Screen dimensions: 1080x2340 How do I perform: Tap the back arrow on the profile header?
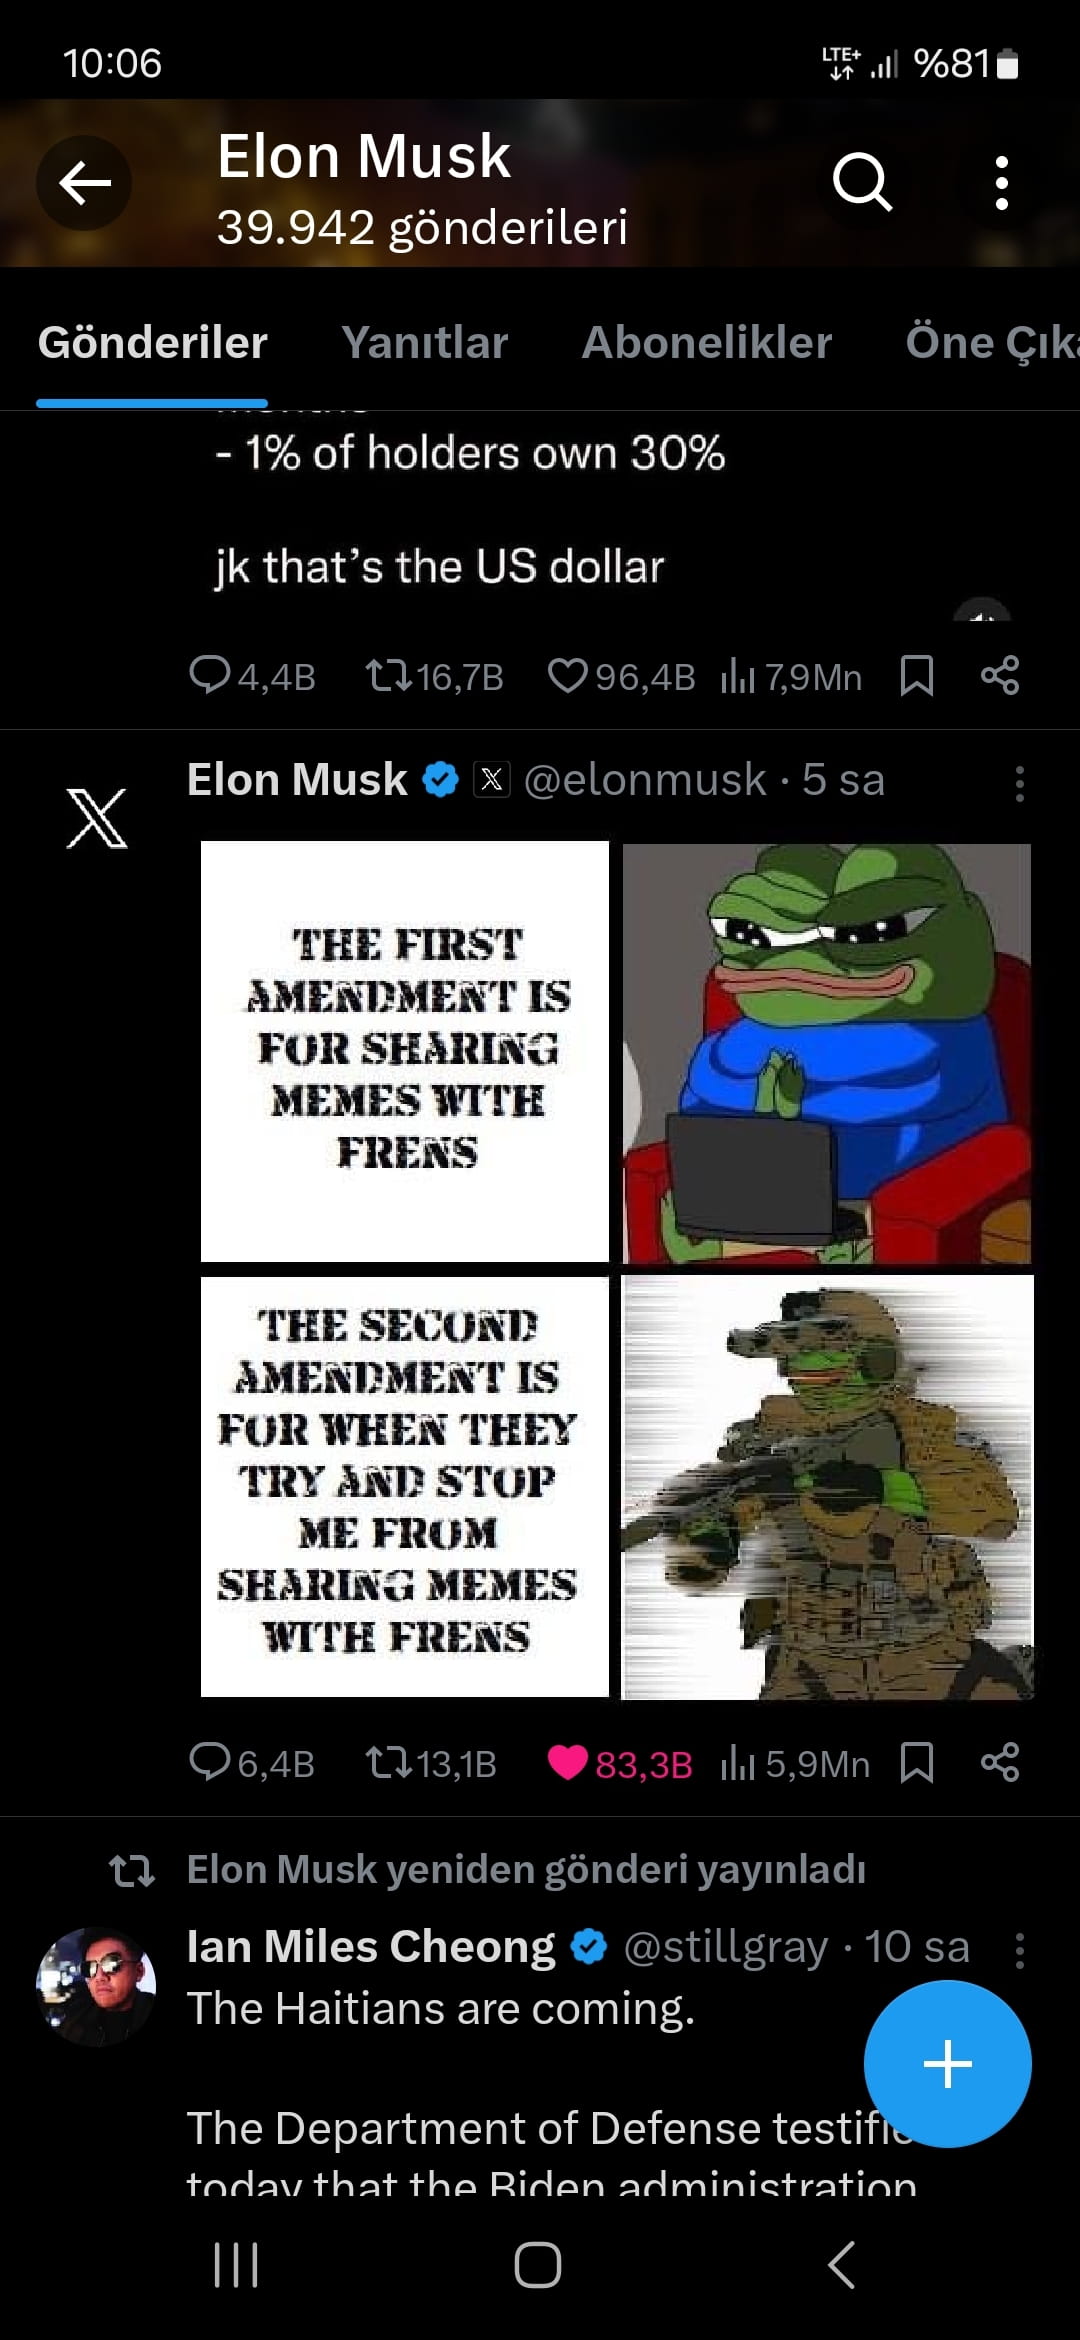[84, 183]
